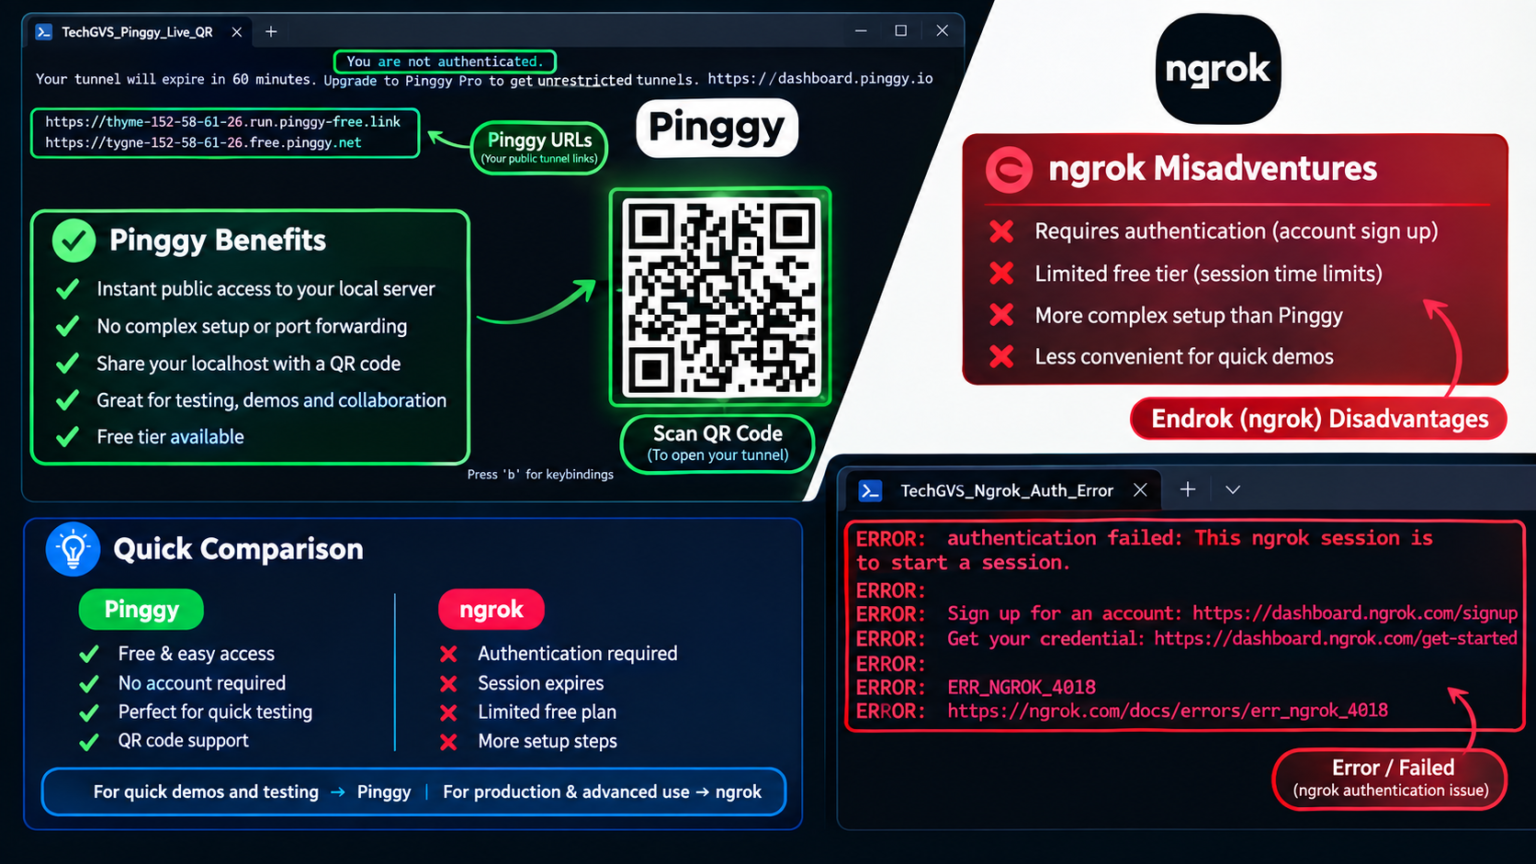Click the 'authentication failed' error line
This screenshot has width=1536, height=864.
[1144, 550]
